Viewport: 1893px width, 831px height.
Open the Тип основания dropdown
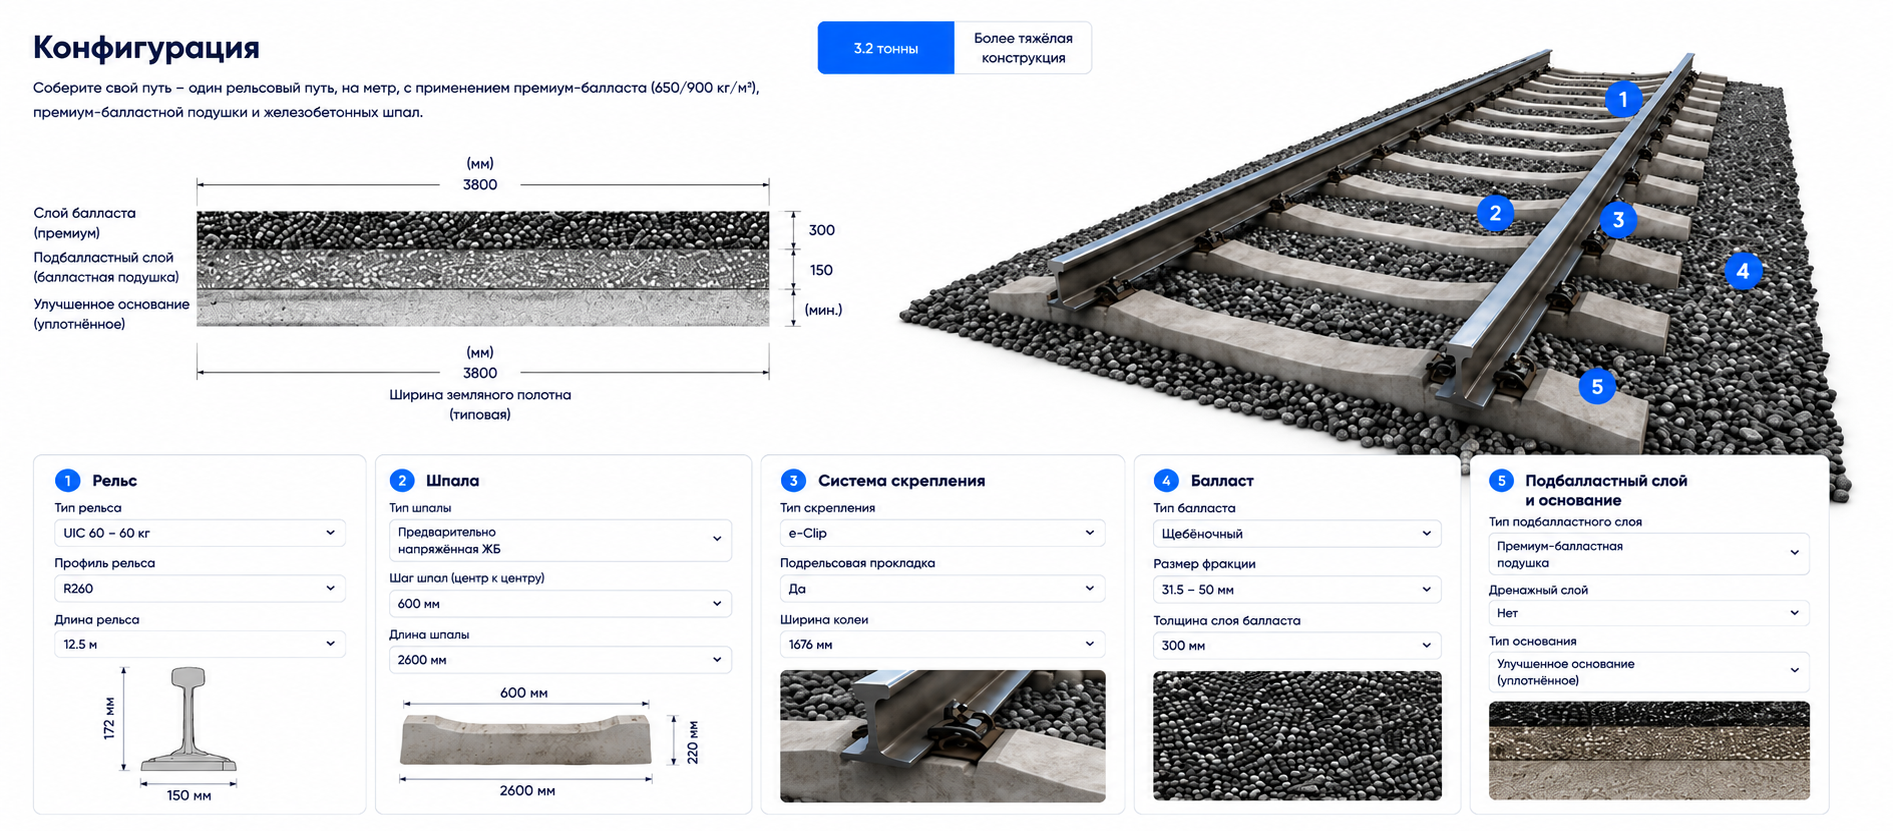click(1649, 672)
